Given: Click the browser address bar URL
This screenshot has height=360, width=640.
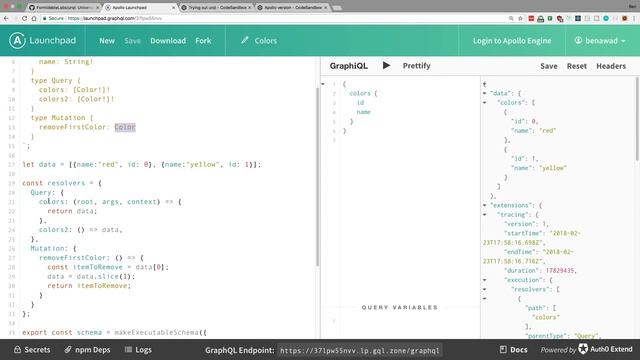Looking at the screenshot, I should pos(115,18).
